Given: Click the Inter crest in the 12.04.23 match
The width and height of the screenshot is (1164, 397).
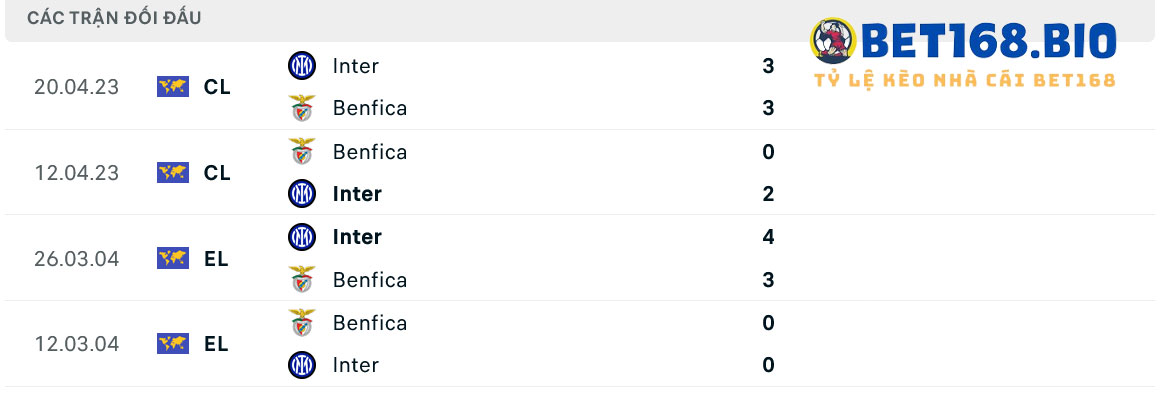Looking at the screenshot, I should pyautogui.click(x=301, y=194).
